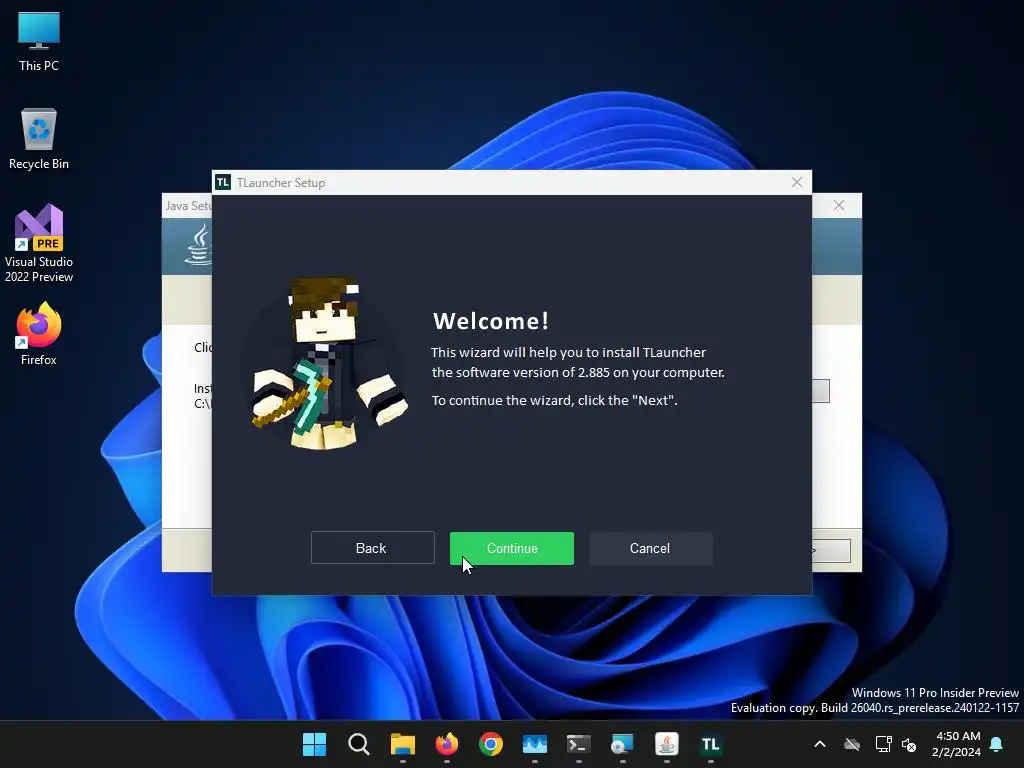Click the Minecraft character image
This screenshot has width=1024, height=768.
coord(328,362)
